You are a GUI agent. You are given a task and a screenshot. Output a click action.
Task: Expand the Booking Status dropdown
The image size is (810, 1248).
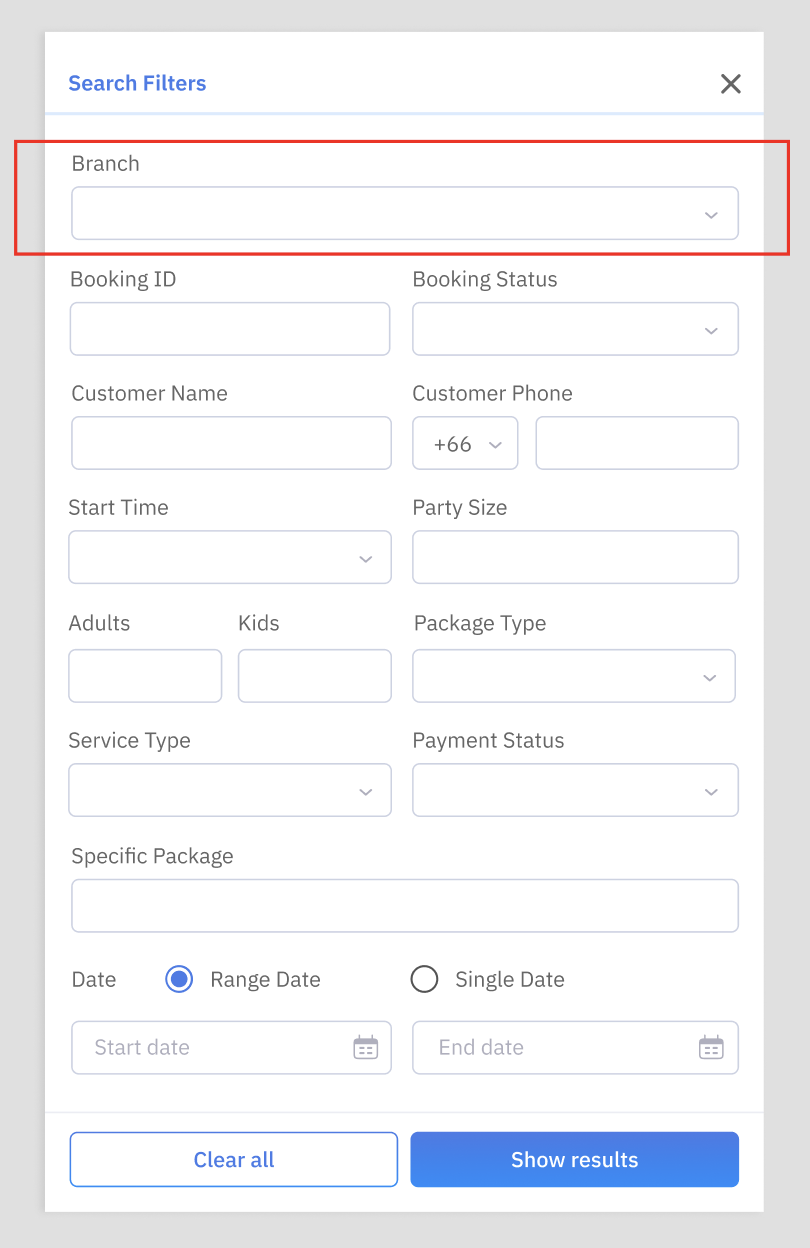pos(575,329)
